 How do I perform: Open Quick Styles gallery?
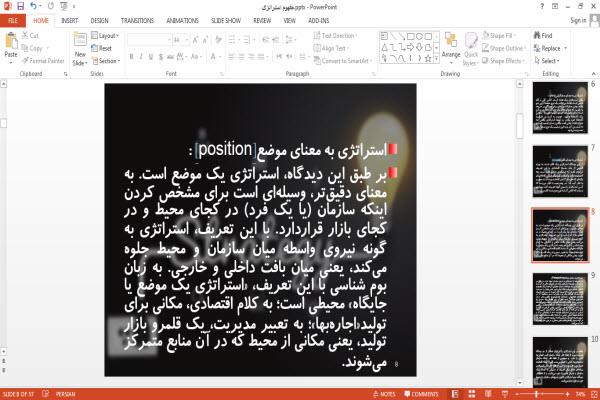coord(471,49)
